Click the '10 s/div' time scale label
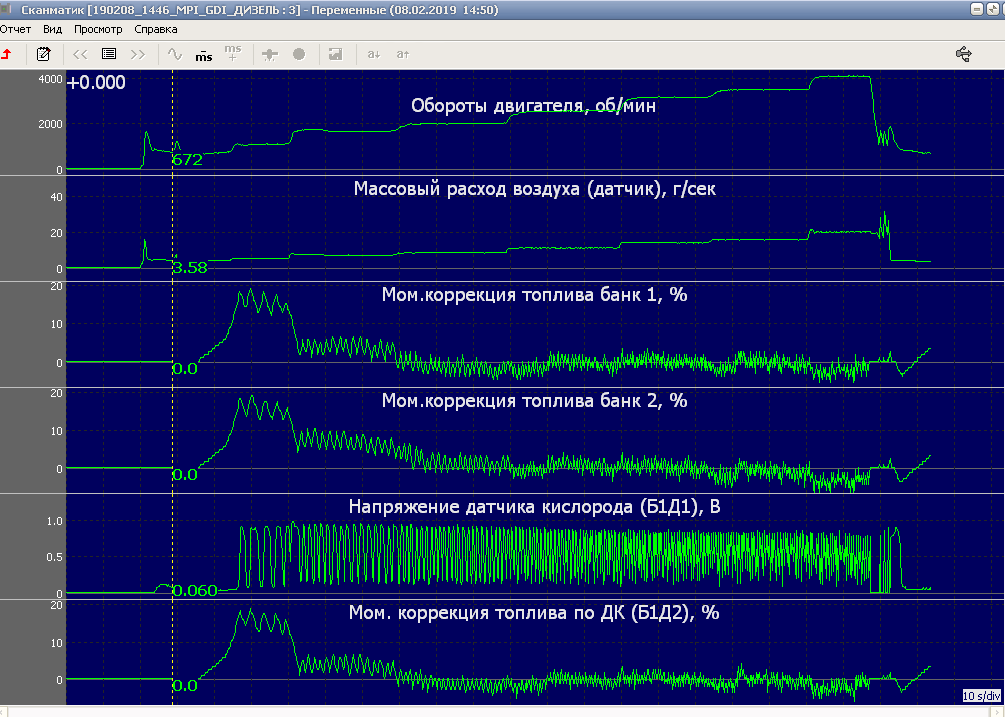The width and height of the screenshot is (1005, 717). click(x=981, y=695)
